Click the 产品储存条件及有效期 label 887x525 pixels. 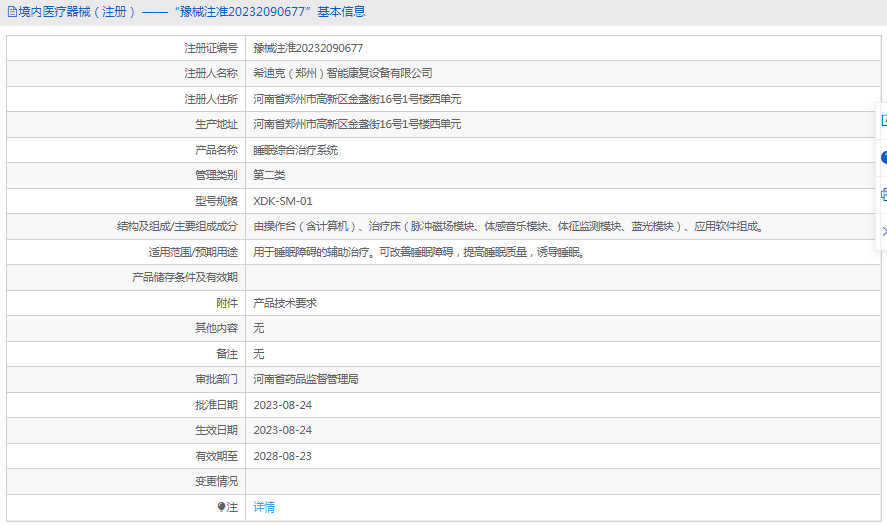pos(185,277)
